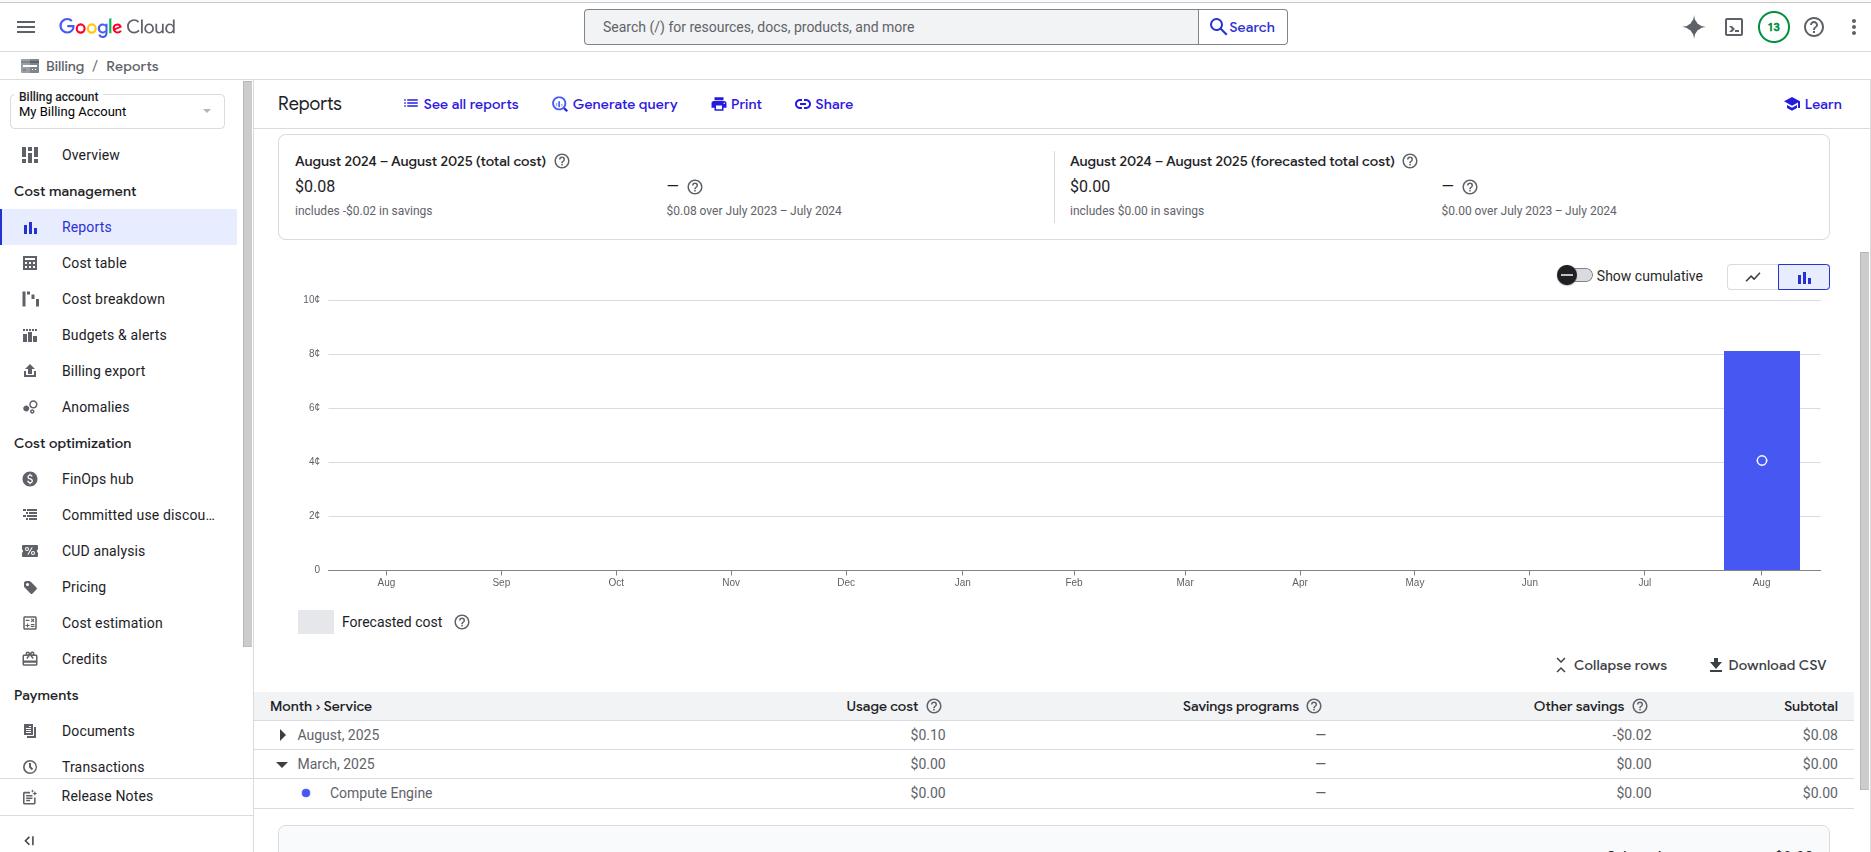Click help icon beside Usage cost column
1871x852 pixels.
coord(934,706)
